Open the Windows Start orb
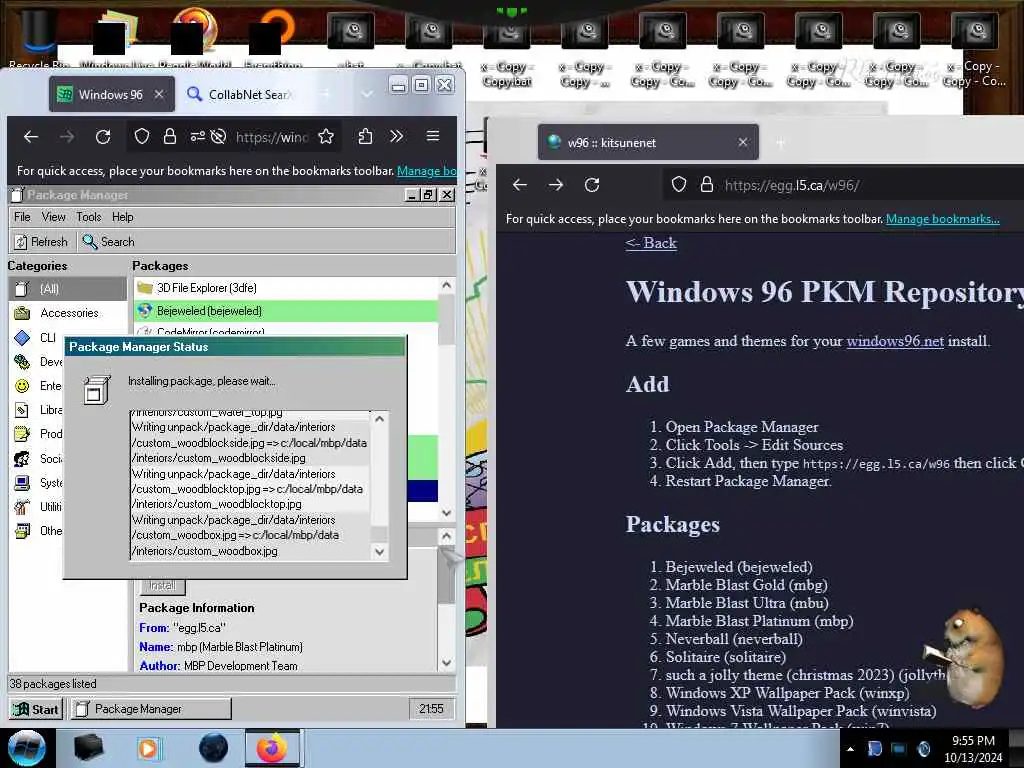1024x768 pixels. coord(26,748)
